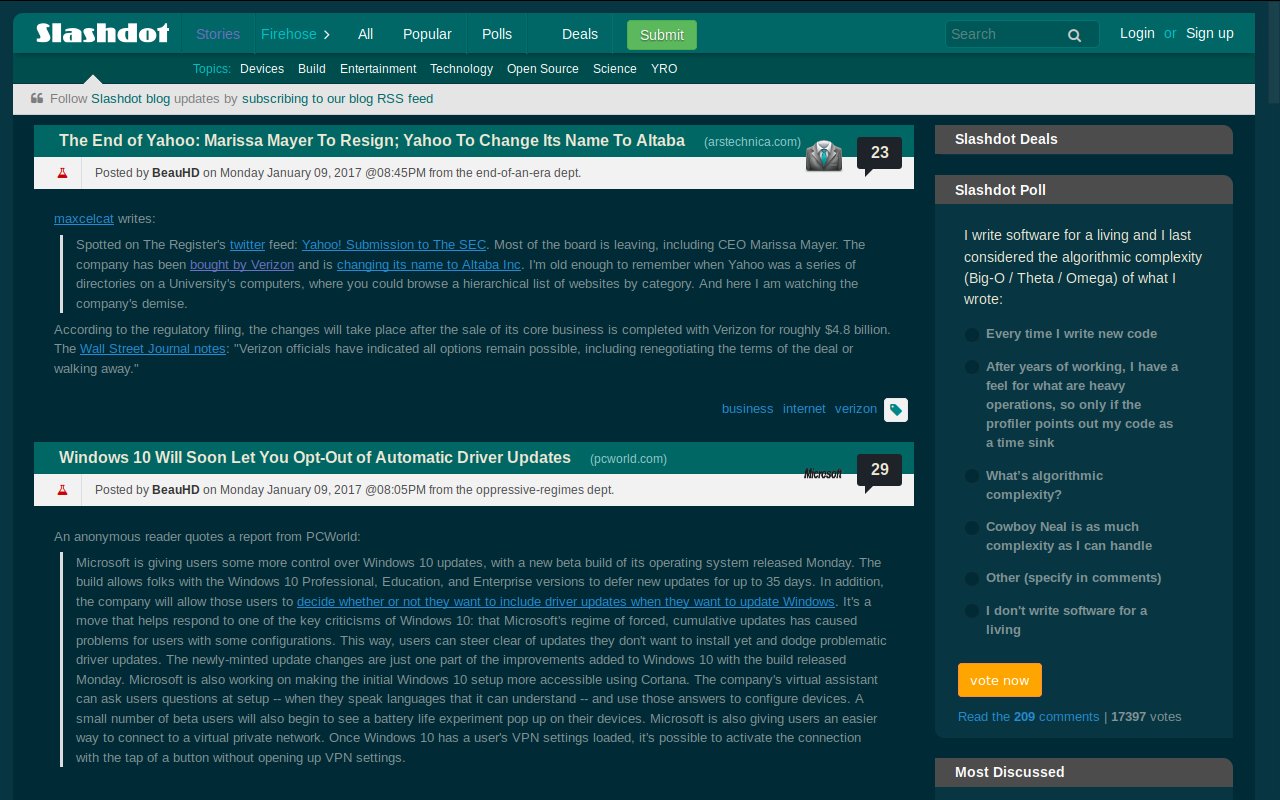The height and width of the screenshot is (800, 1280).
Task: Open the 'bought by Verizon' link
Action: [x=242, y=264]
